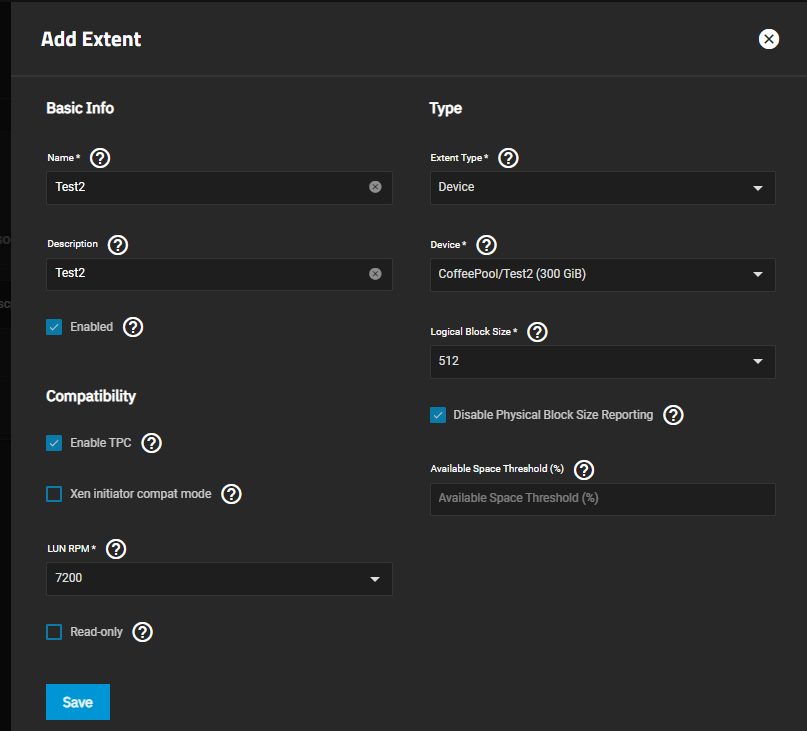Show help for Read-only option
Screen dimensions: 807x731
143,632
